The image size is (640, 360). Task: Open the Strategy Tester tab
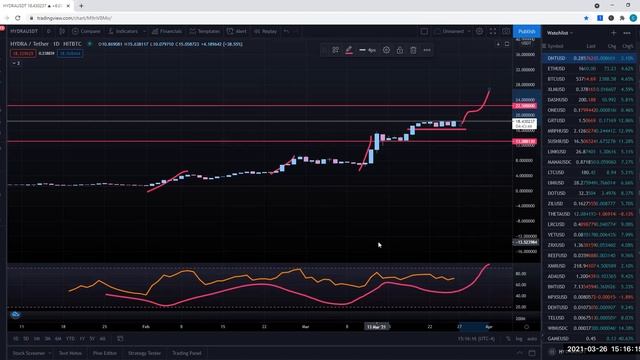(144, 353)
